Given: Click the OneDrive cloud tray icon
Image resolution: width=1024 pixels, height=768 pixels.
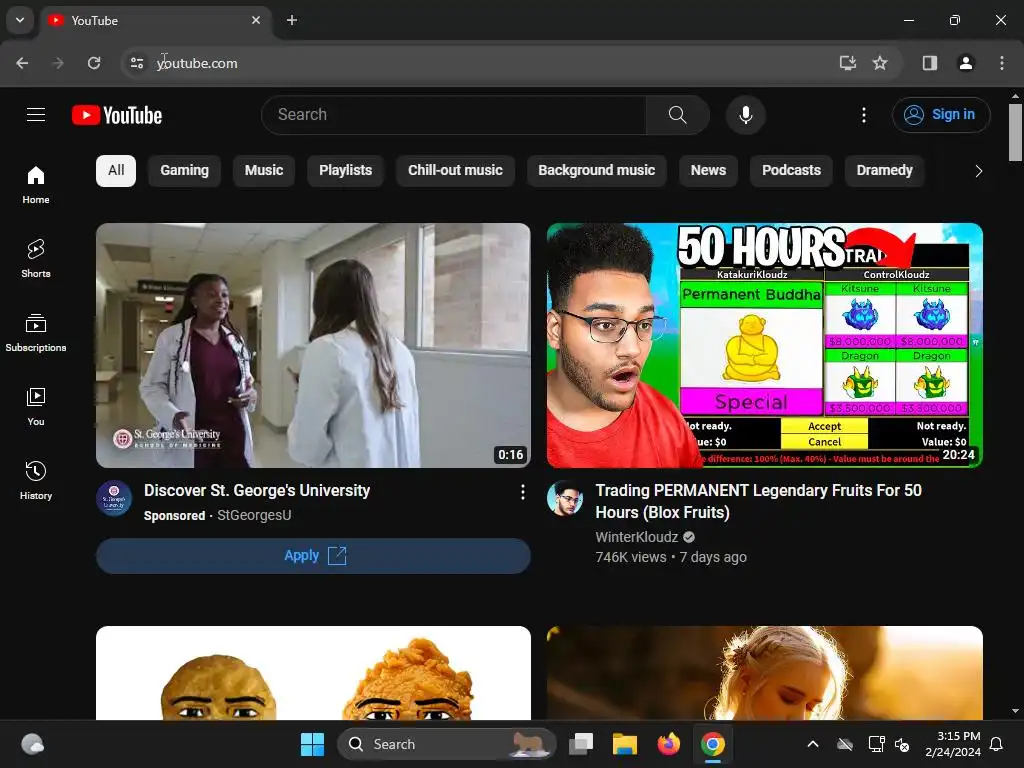Looking at the screenshot, I should [x=845, y=744].
